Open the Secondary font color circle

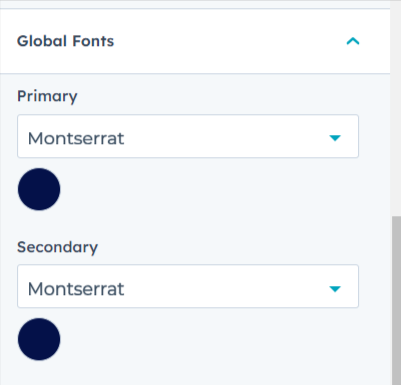[39, 339]
